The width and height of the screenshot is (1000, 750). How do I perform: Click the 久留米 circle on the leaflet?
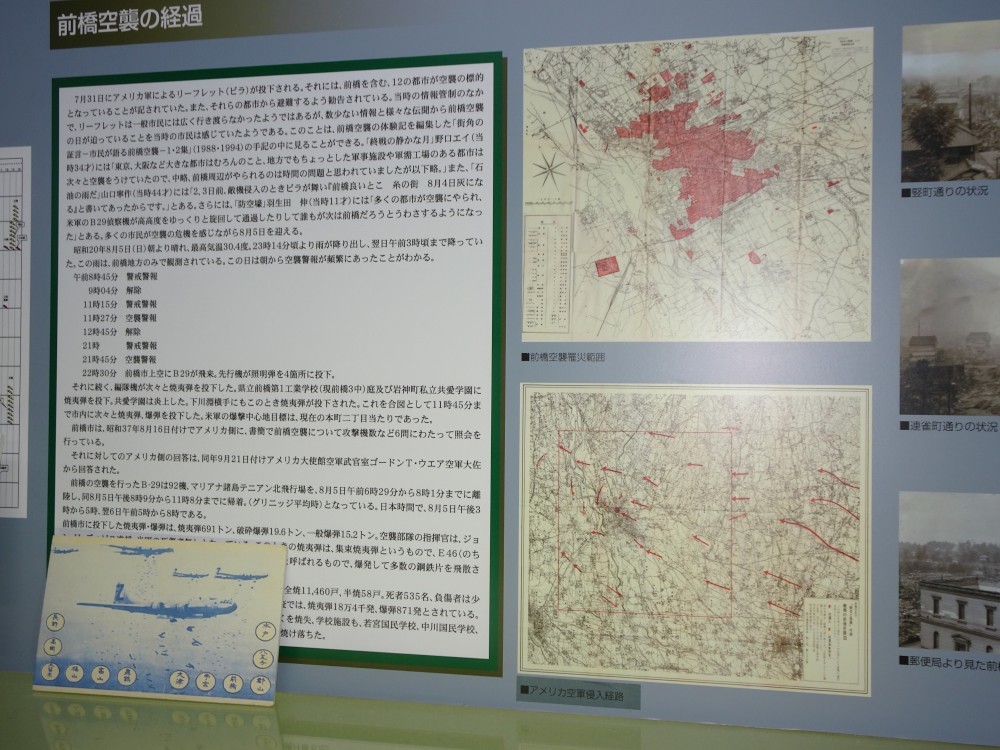(x=50, y=672)
